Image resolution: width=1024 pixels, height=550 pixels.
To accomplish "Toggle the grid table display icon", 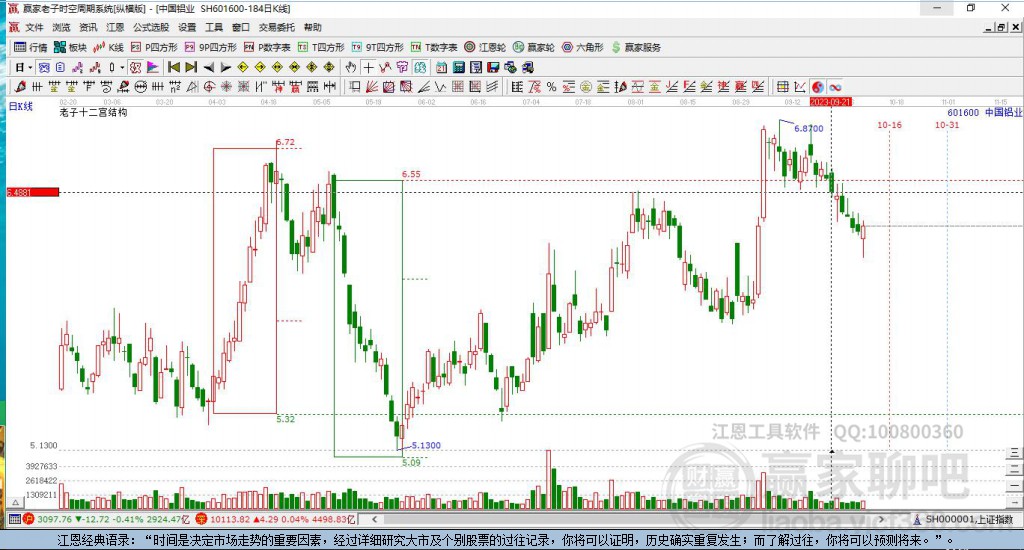I will tap(783, 87).
